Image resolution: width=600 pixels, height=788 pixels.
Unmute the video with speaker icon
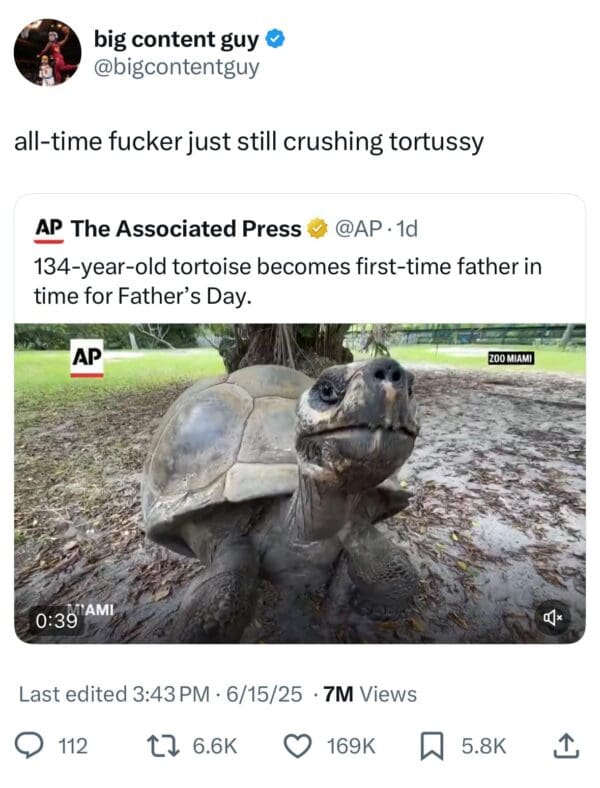coord(551,619)
